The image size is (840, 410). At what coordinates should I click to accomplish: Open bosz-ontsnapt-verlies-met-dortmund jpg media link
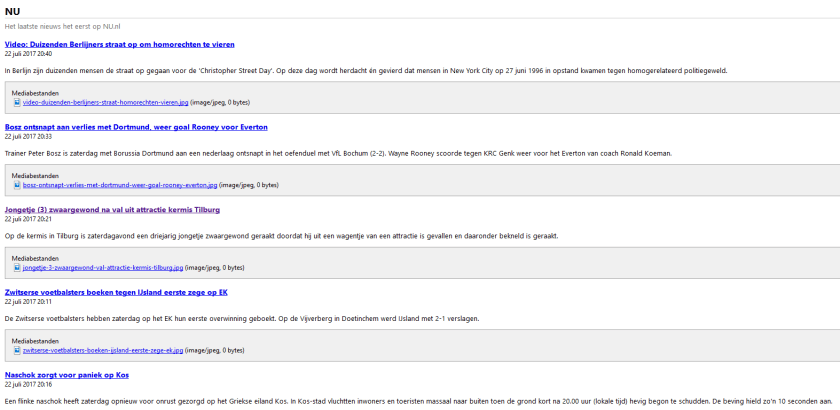coord(120,185)
